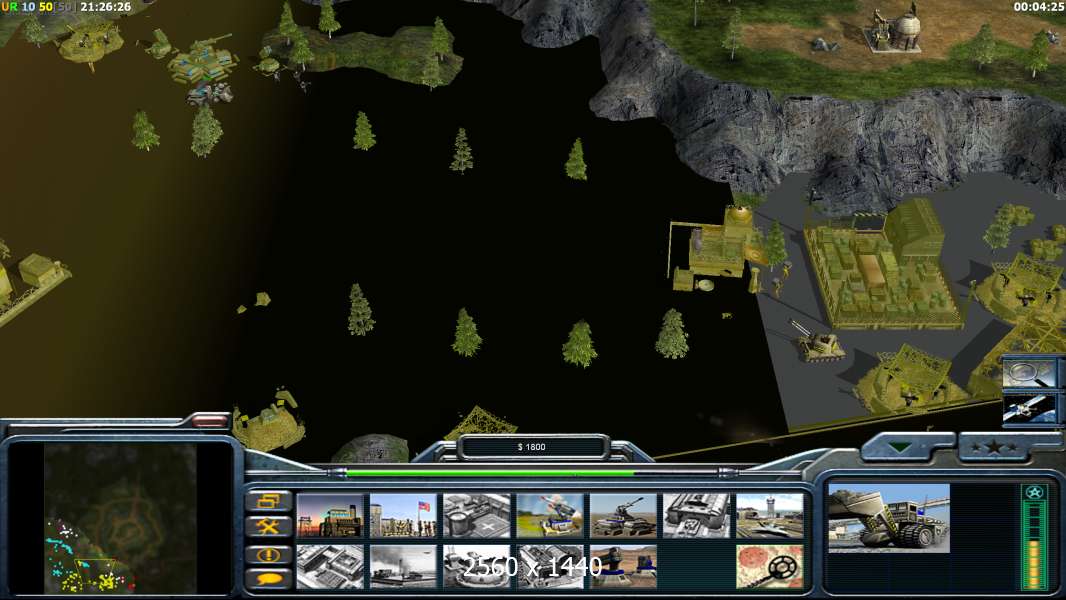Image resolution: width=1066 pixels, height=600 pixels.
Task: Click the 21:26:26 clock readout
Action: (105, 7)
